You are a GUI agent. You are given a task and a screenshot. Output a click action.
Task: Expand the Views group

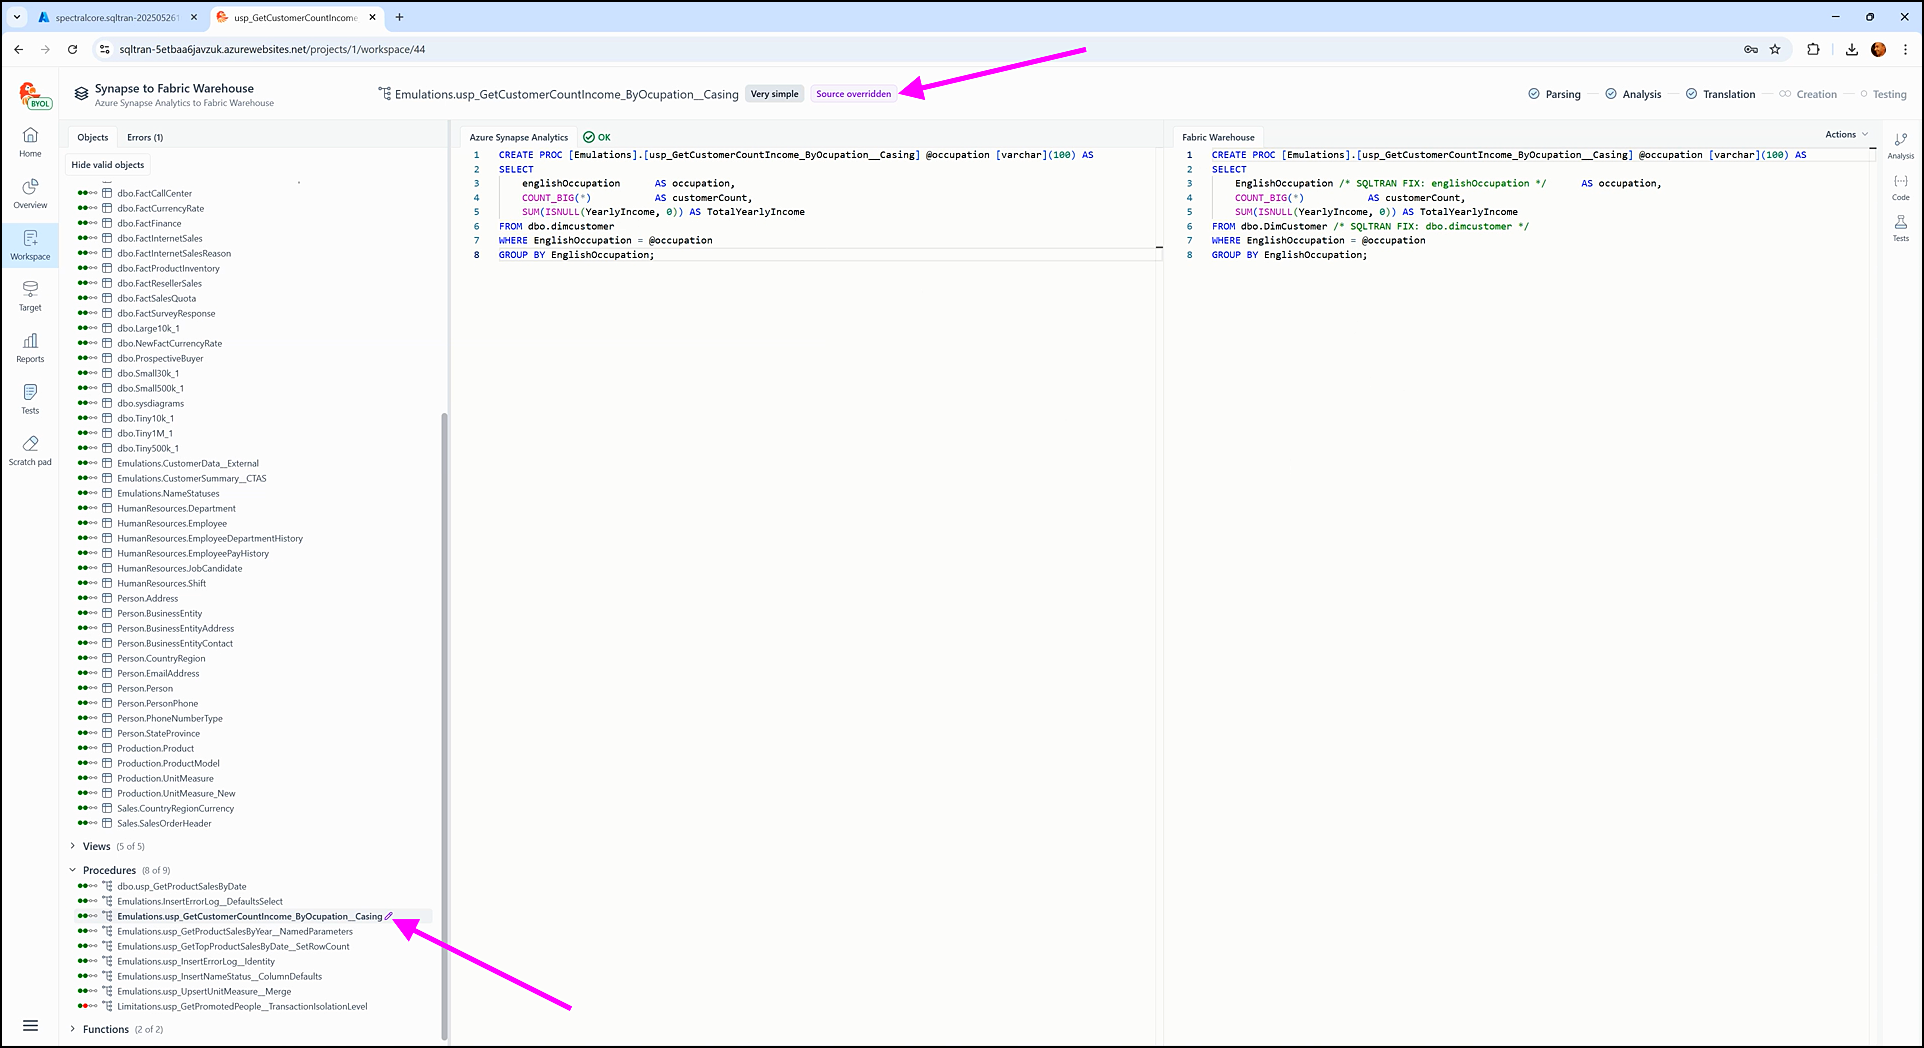pyautogui.click(x=73, y=846)
